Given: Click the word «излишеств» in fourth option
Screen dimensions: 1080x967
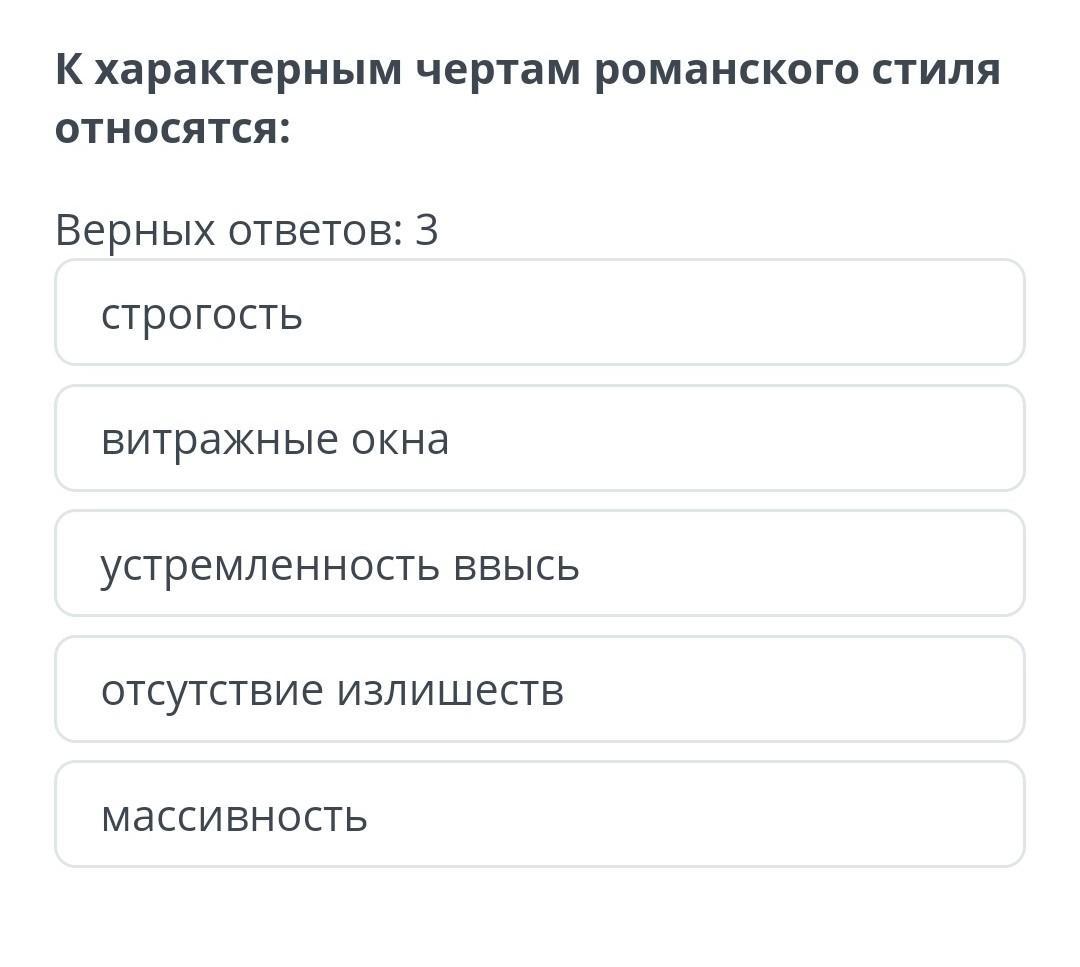Looking at the screenshot, I should click(x=450, y=691).
